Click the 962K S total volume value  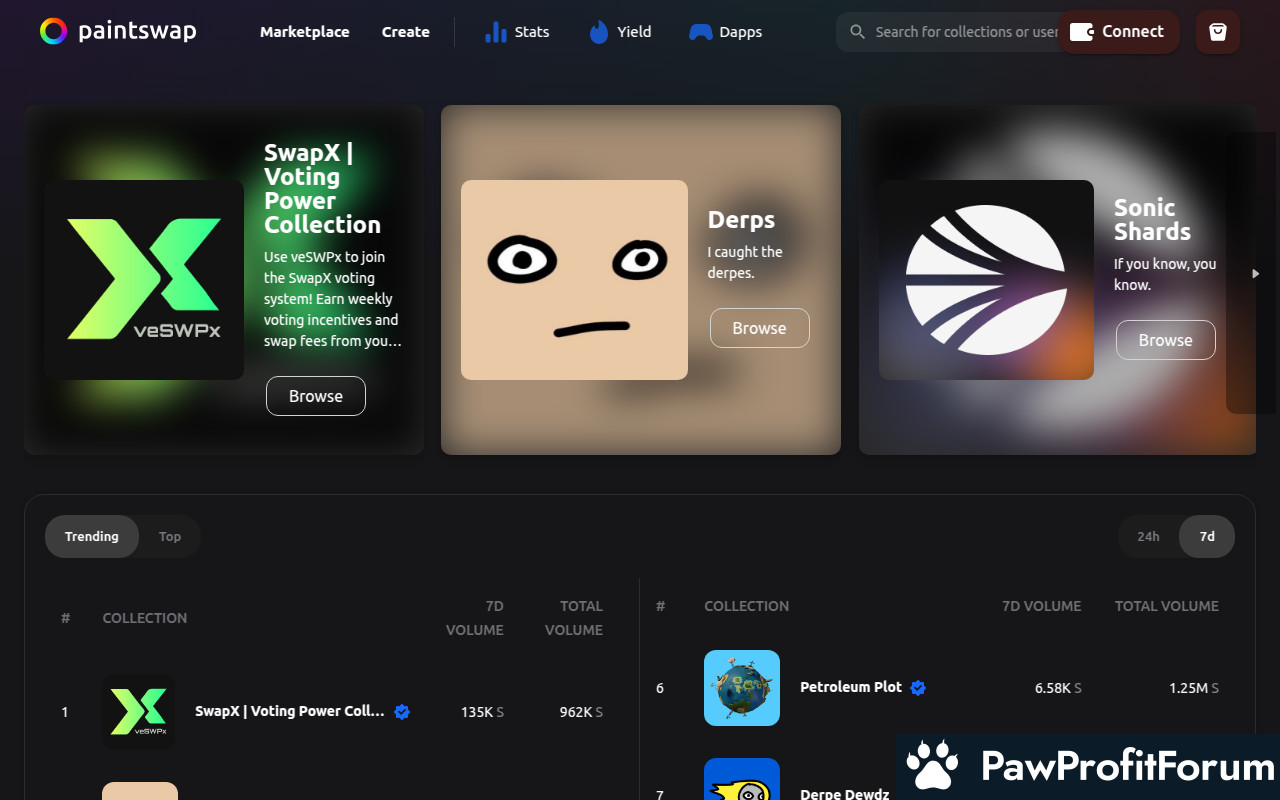(x=581, y=712)
